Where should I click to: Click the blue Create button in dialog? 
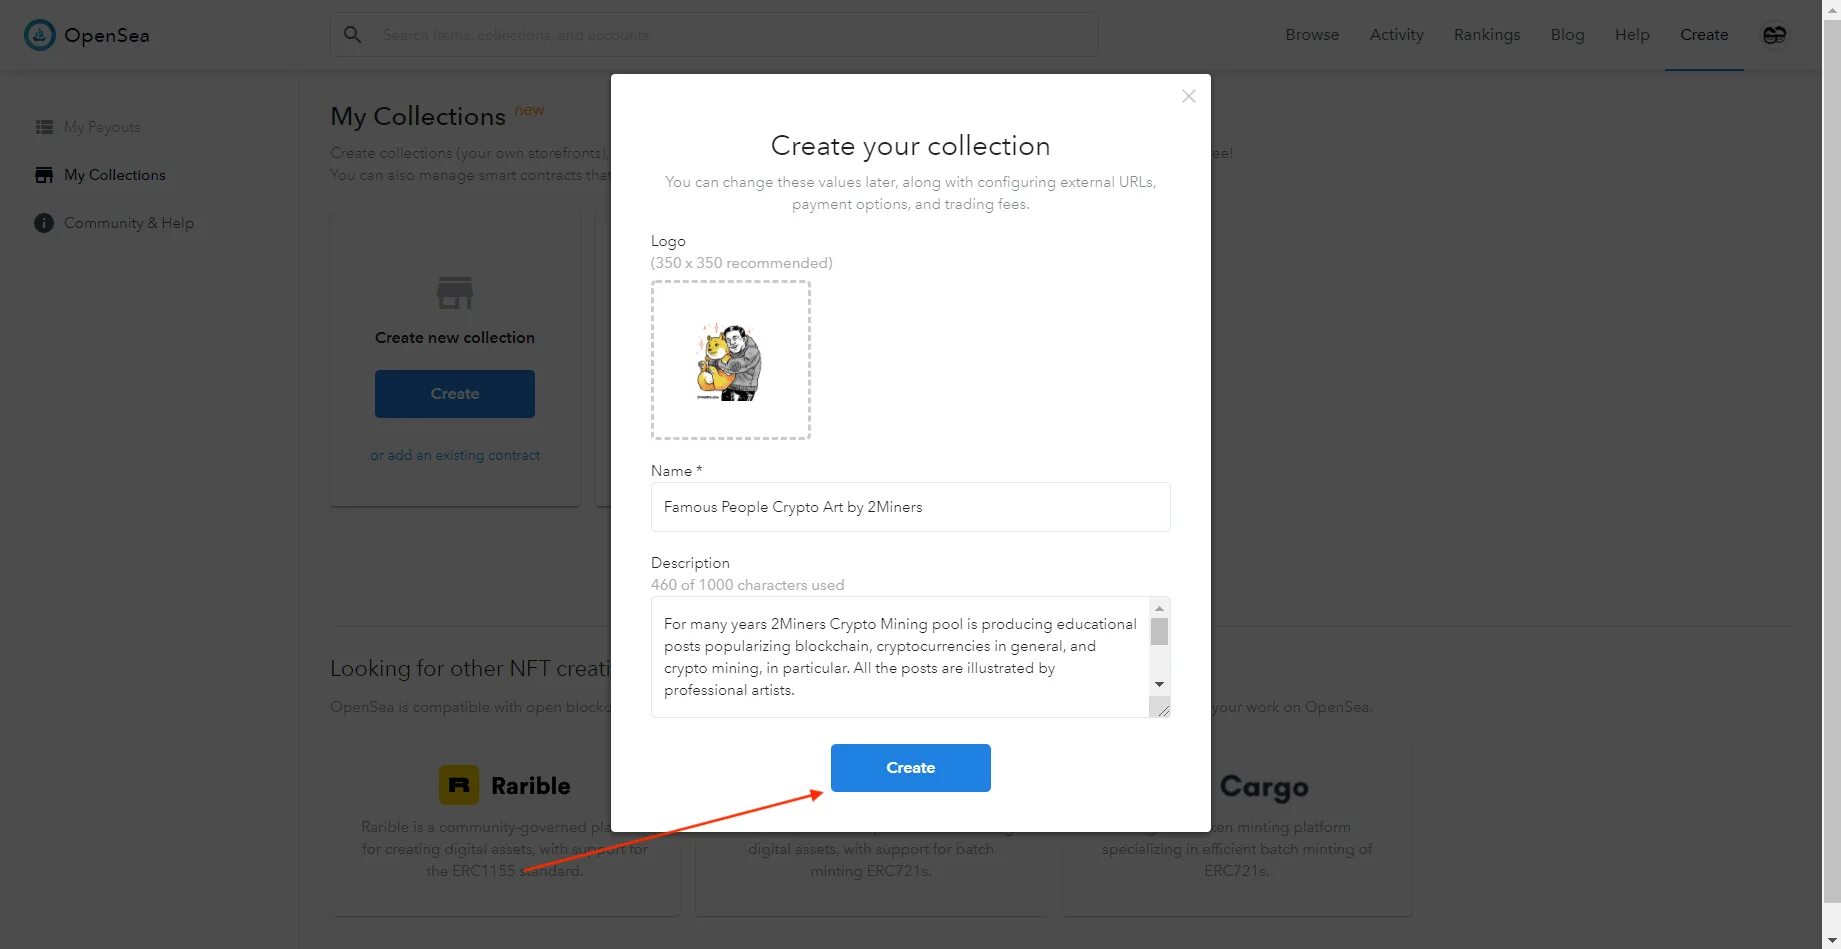click(910, 768)
